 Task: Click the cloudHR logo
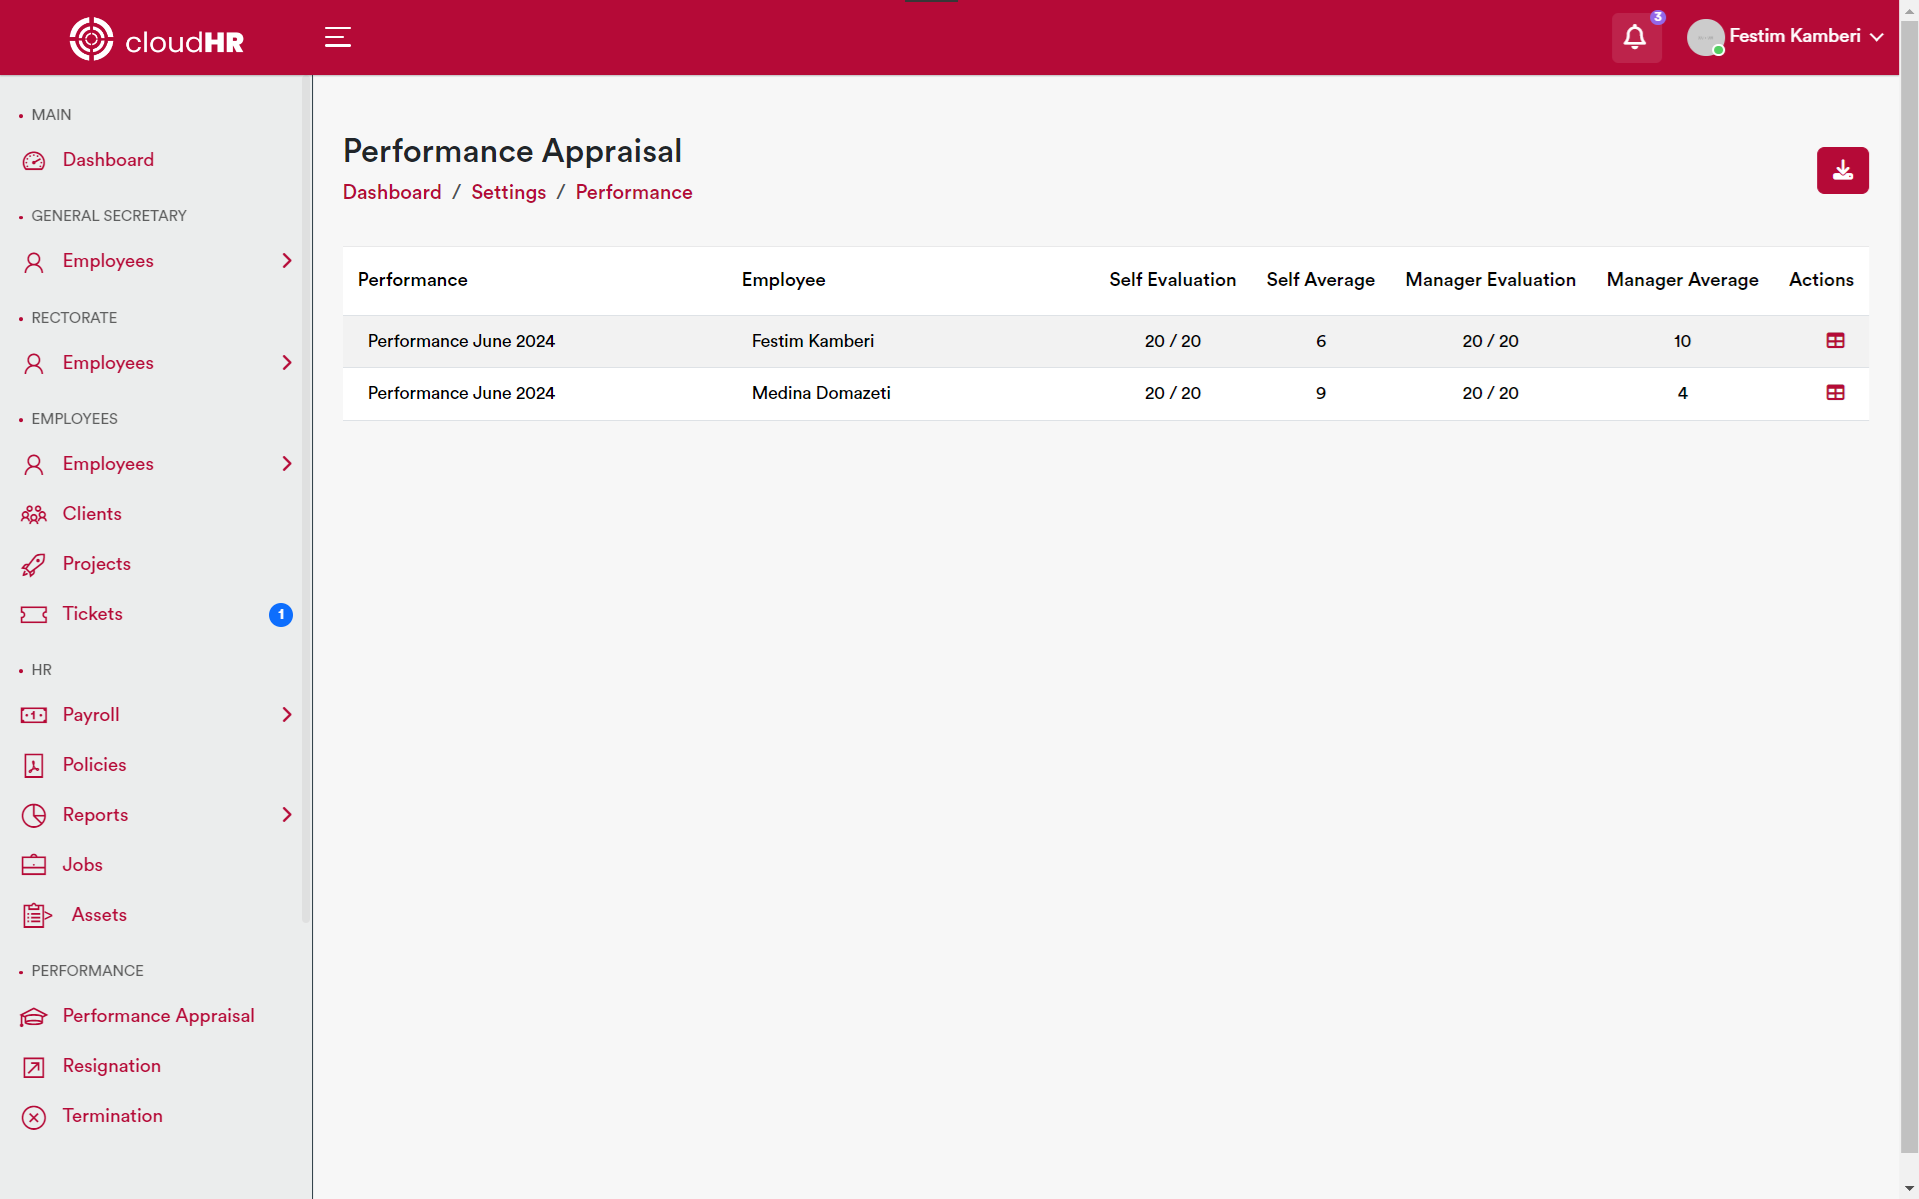[157, 40]
